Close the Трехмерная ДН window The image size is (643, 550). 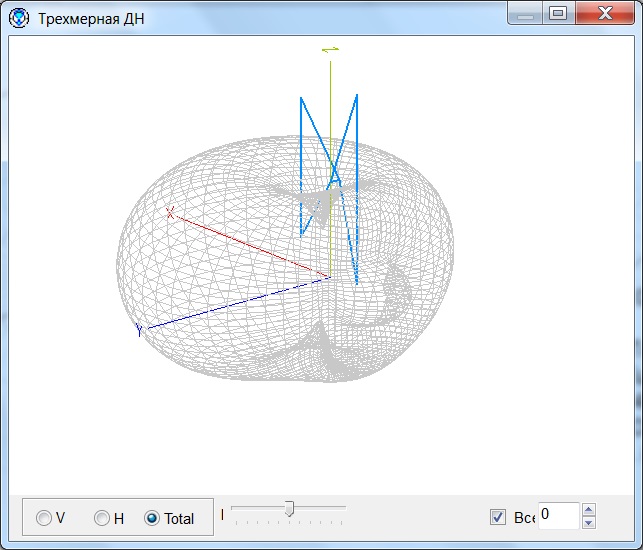(605, 13)
